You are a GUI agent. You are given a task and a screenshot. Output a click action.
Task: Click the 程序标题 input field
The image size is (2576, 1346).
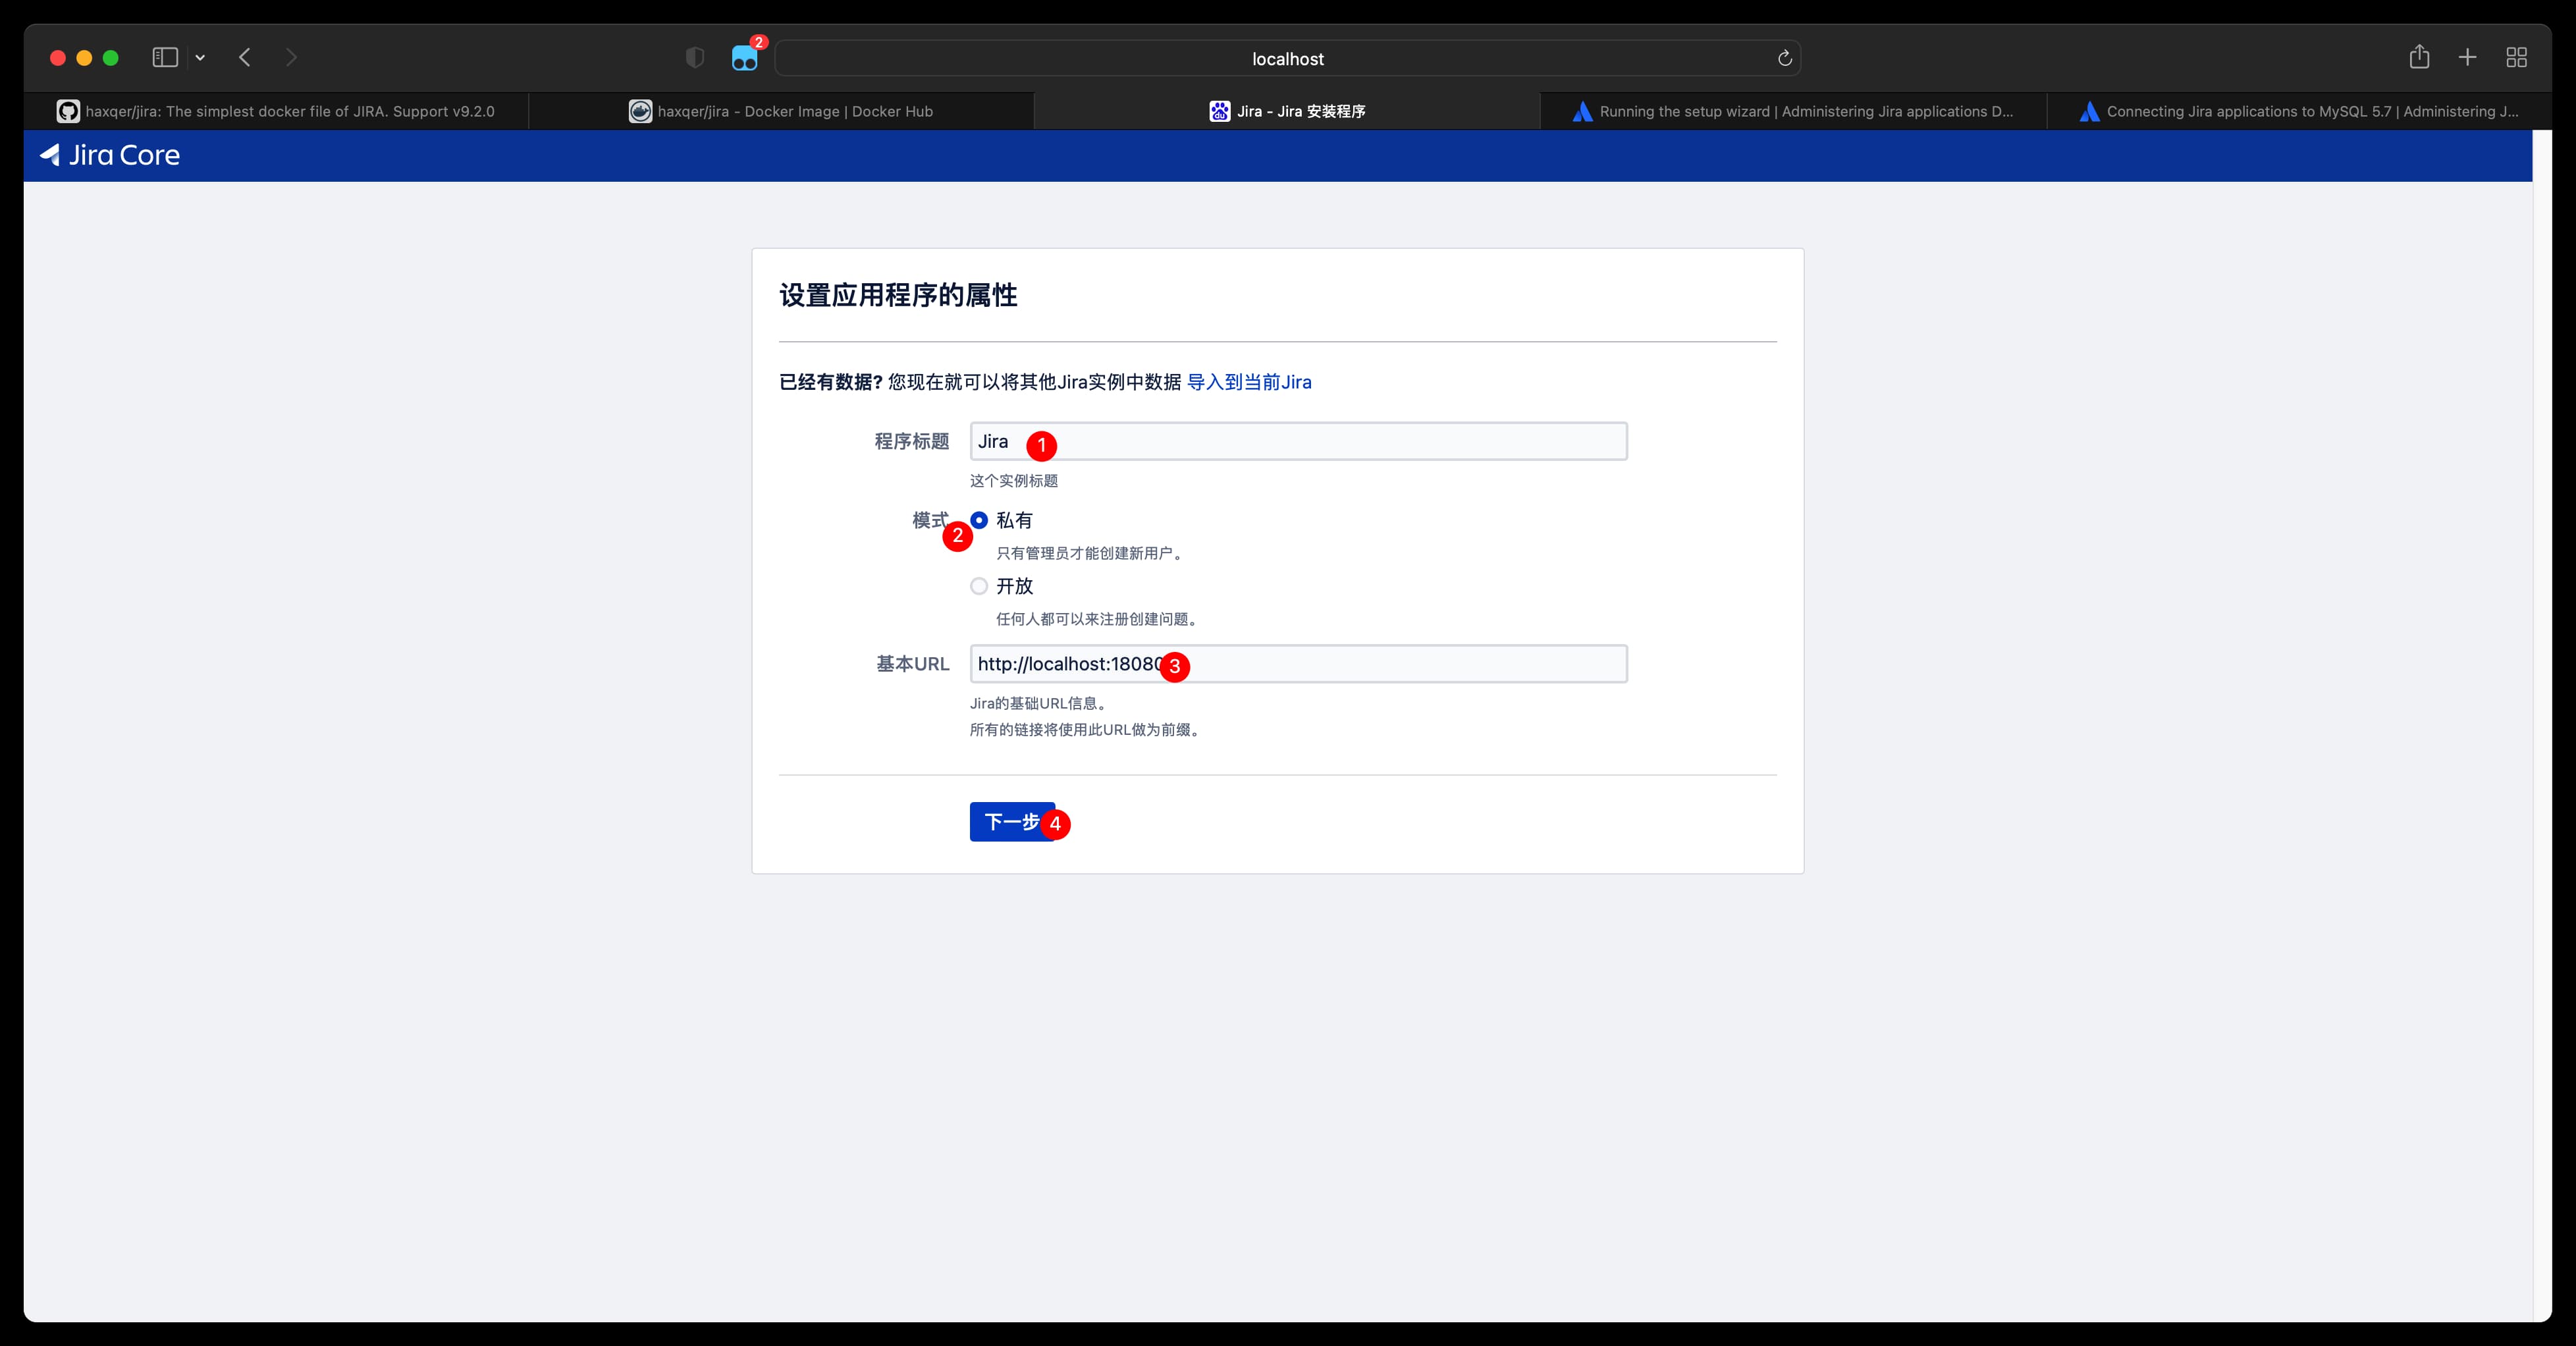pyautogui.click(x=1298, y=441)
